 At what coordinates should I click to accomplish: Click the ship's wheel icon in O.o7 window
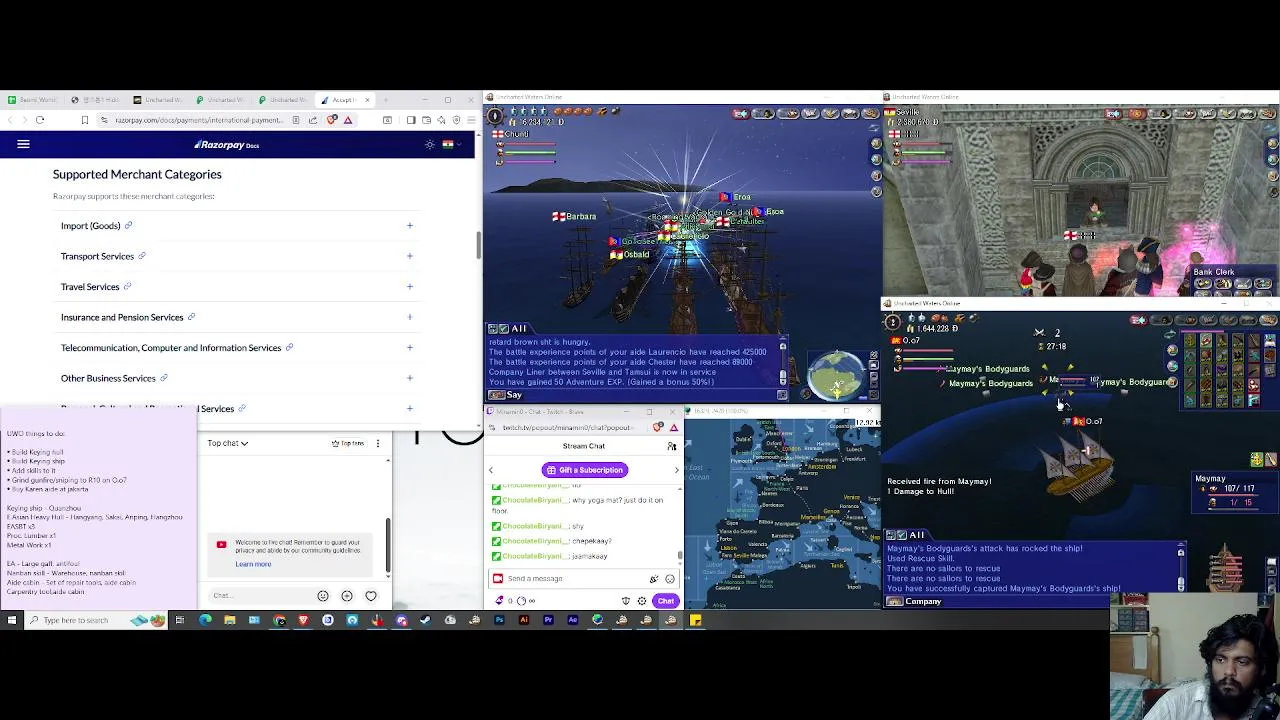(893, 323)
